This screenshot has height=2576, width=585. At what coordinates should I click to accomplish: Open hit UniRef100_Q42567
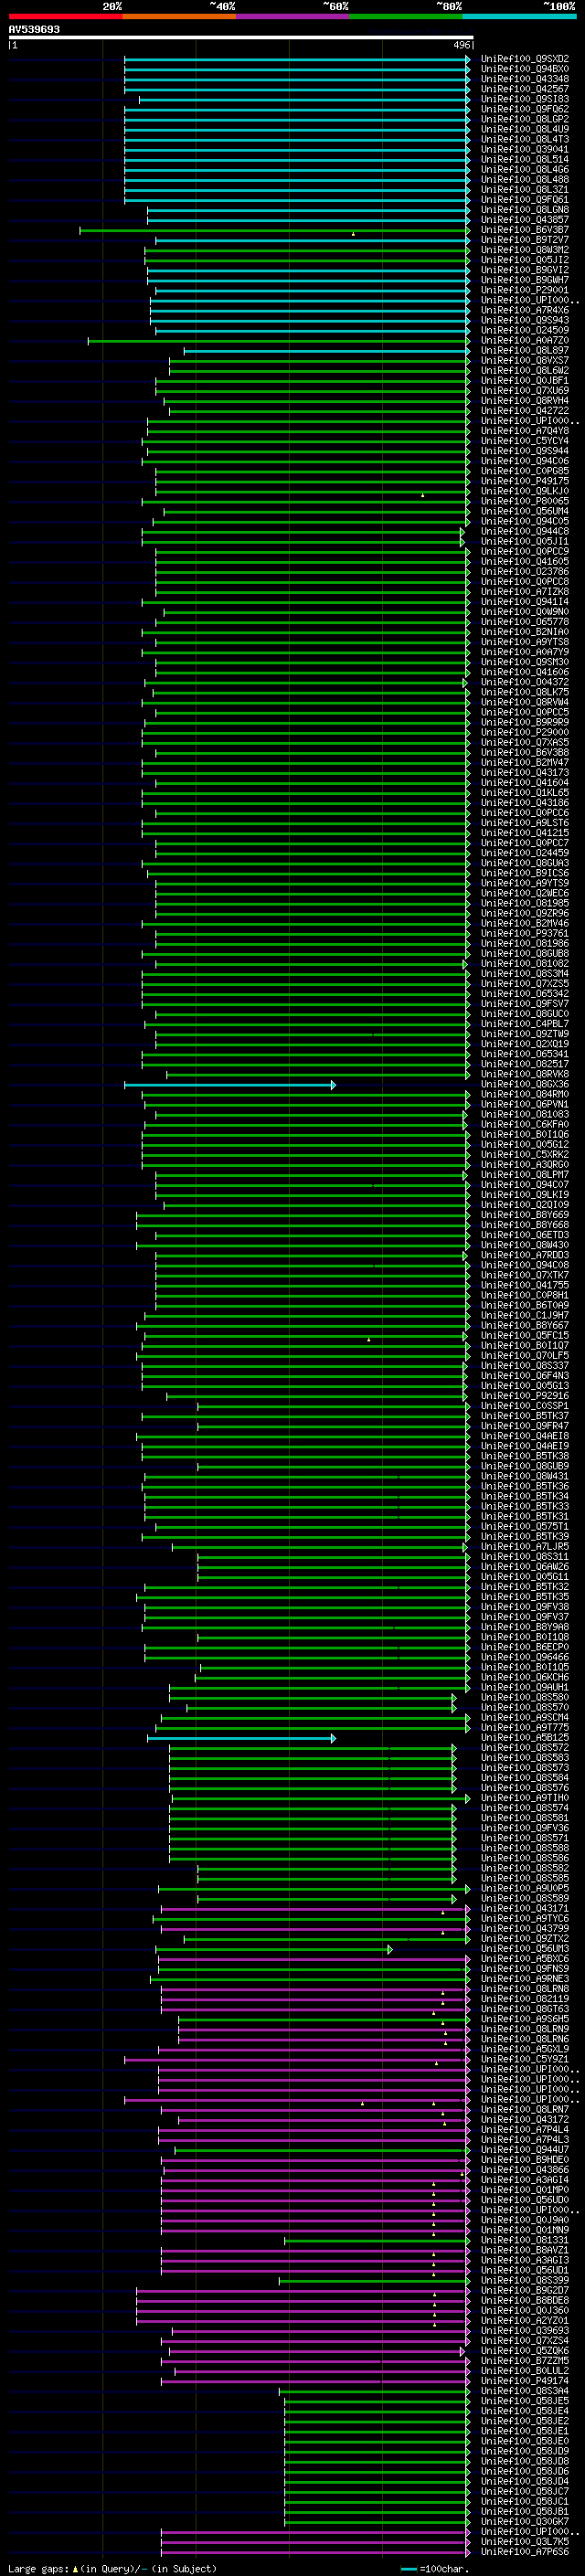(525, 89)
